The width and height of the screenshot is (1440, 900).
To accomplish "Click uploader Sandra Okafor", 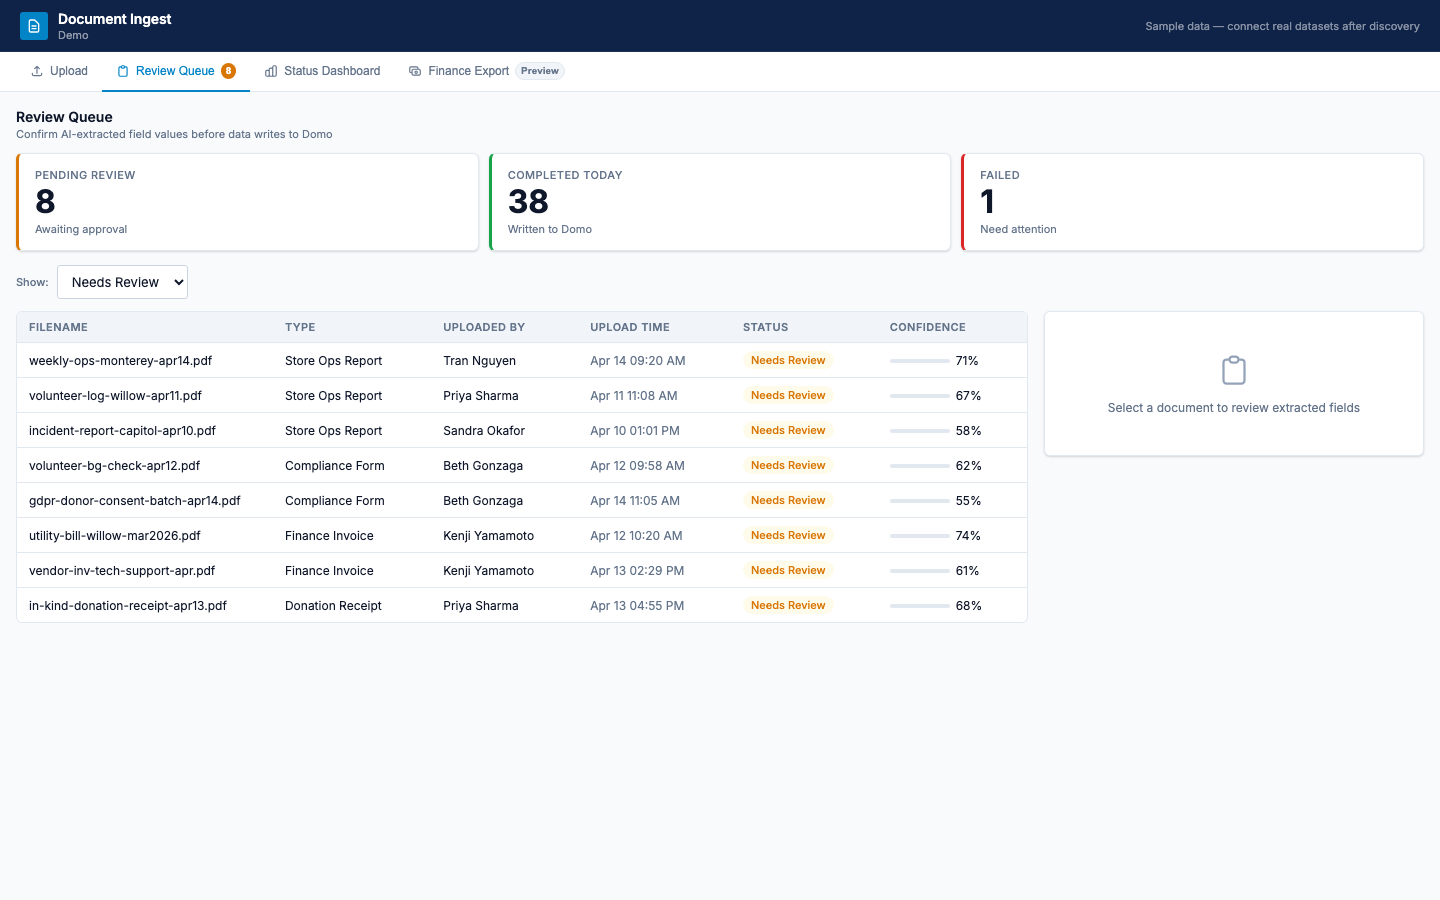I will pos(484,430).
